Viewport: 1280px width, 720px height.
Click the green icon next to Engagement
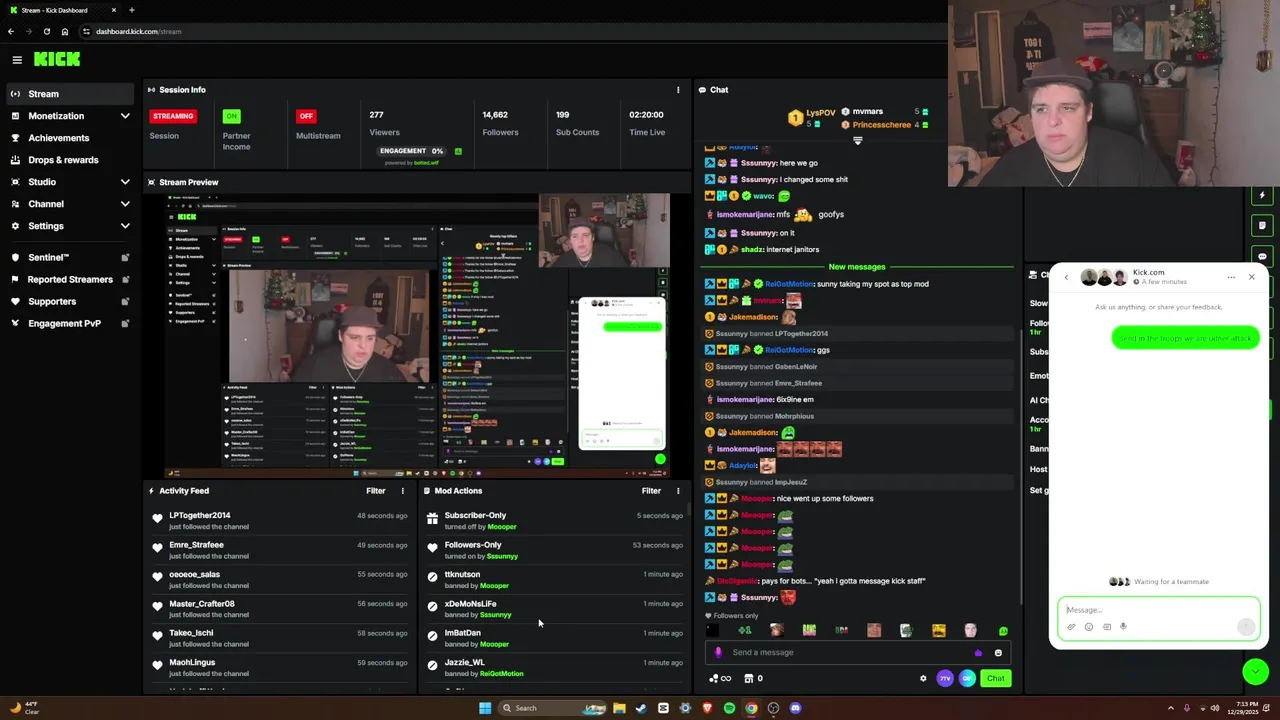[458, 151]
